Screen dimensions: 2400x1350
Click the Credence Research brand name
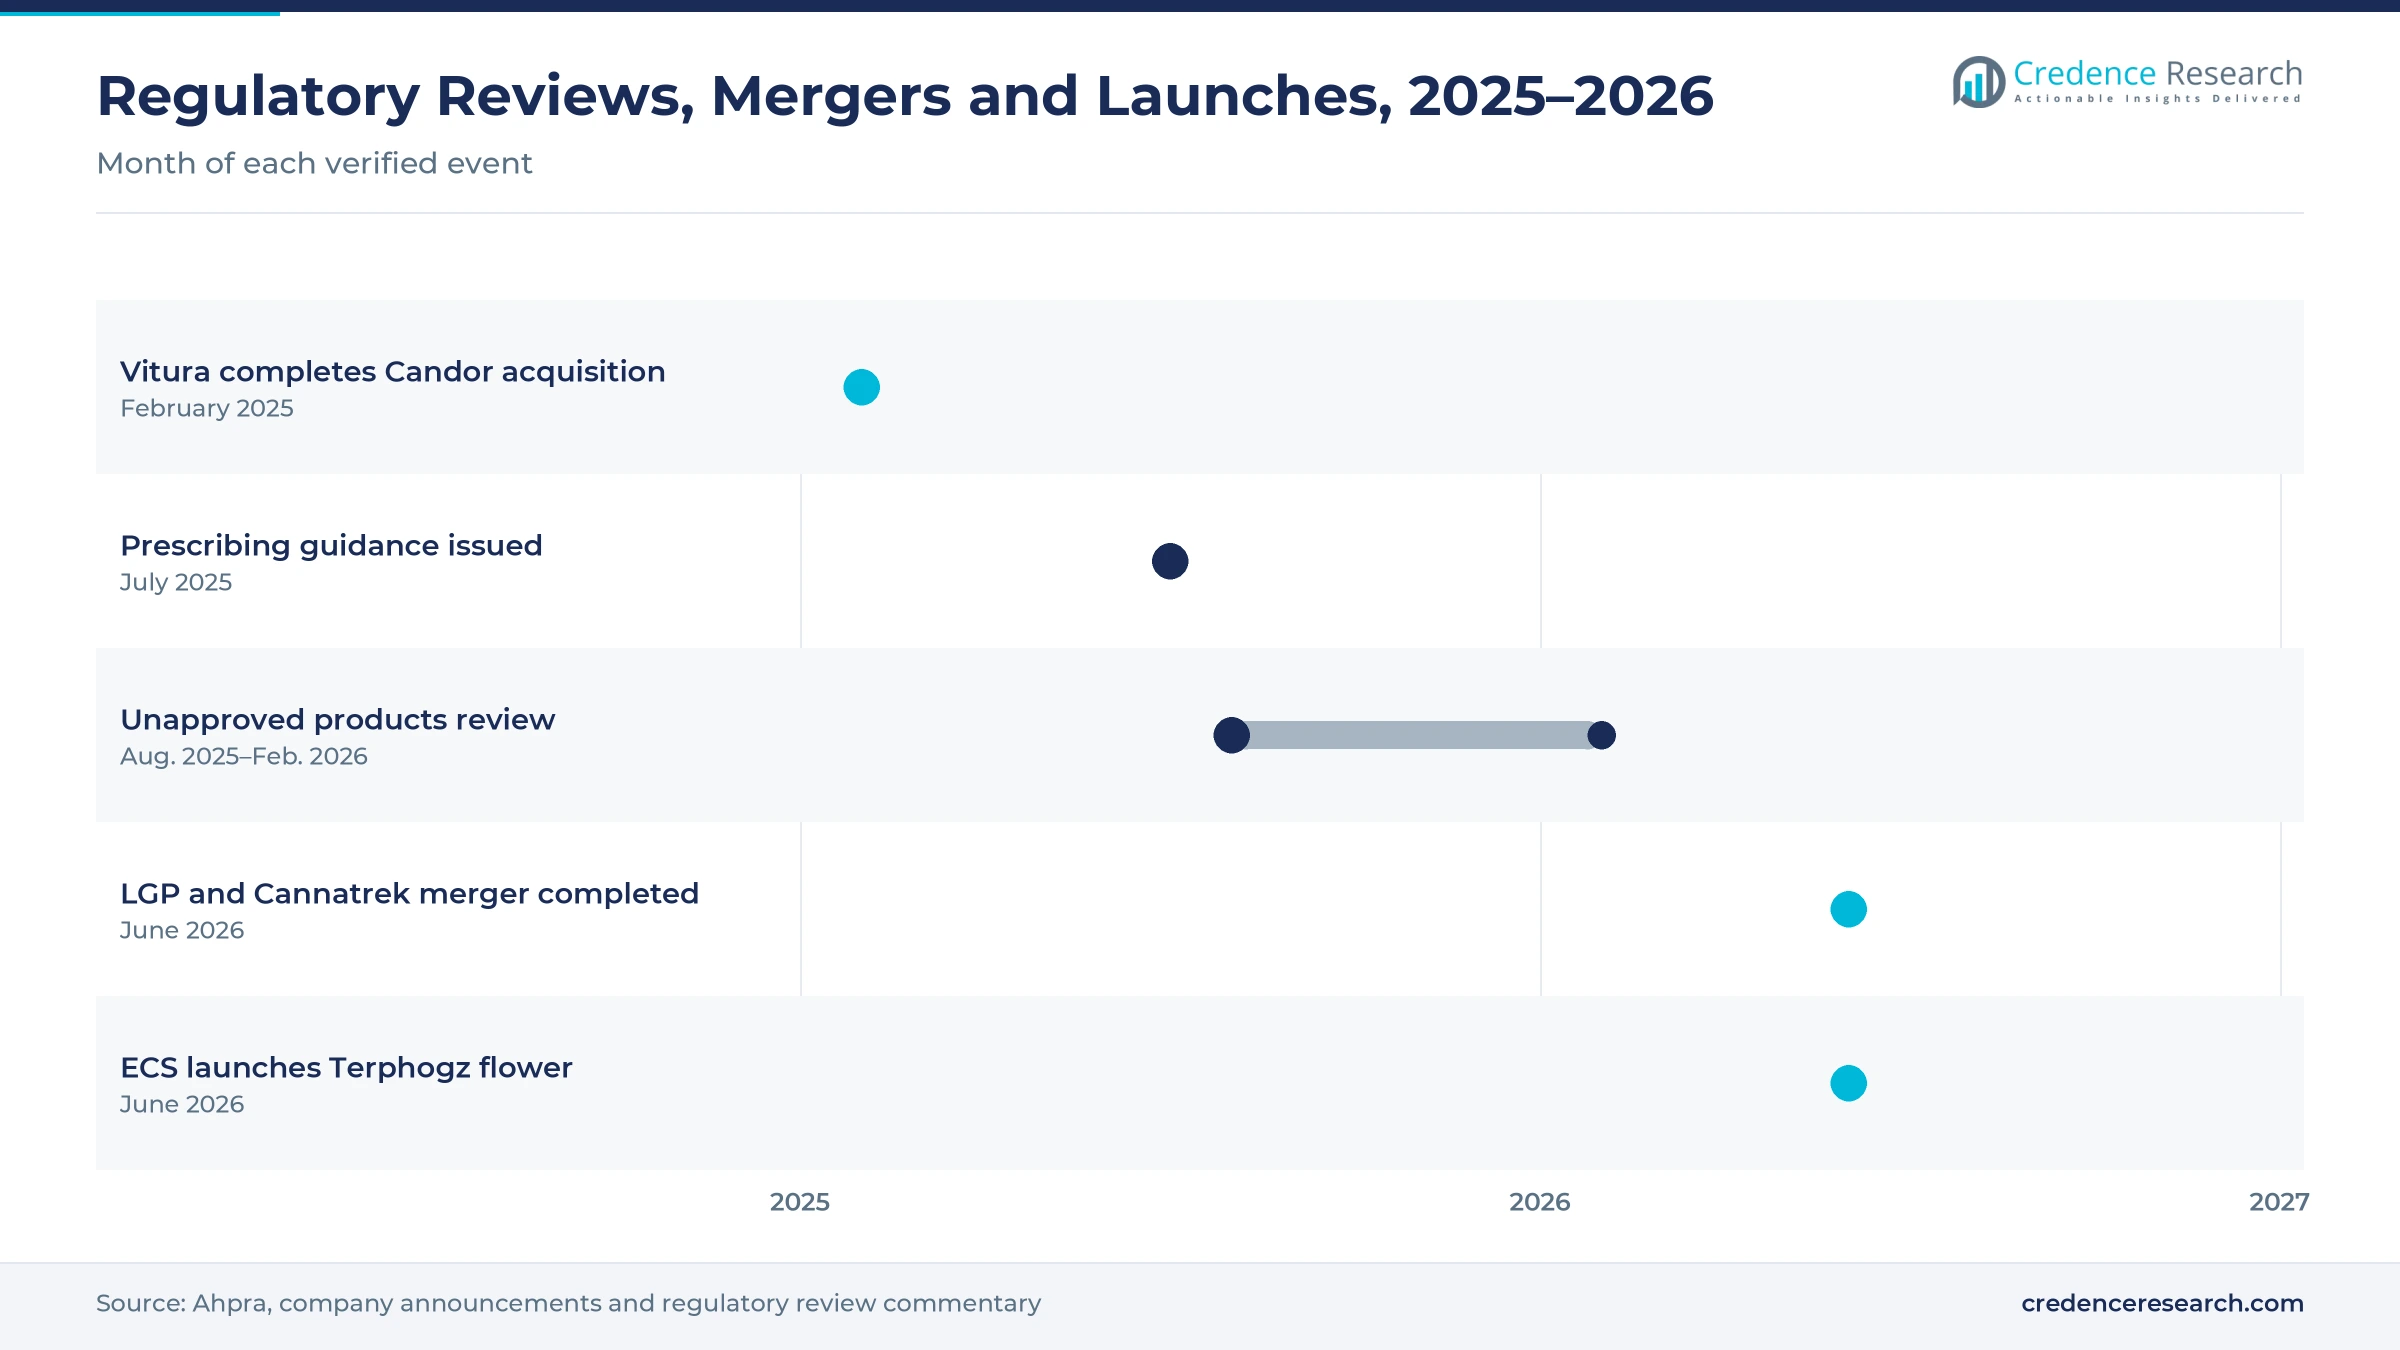2157,73
